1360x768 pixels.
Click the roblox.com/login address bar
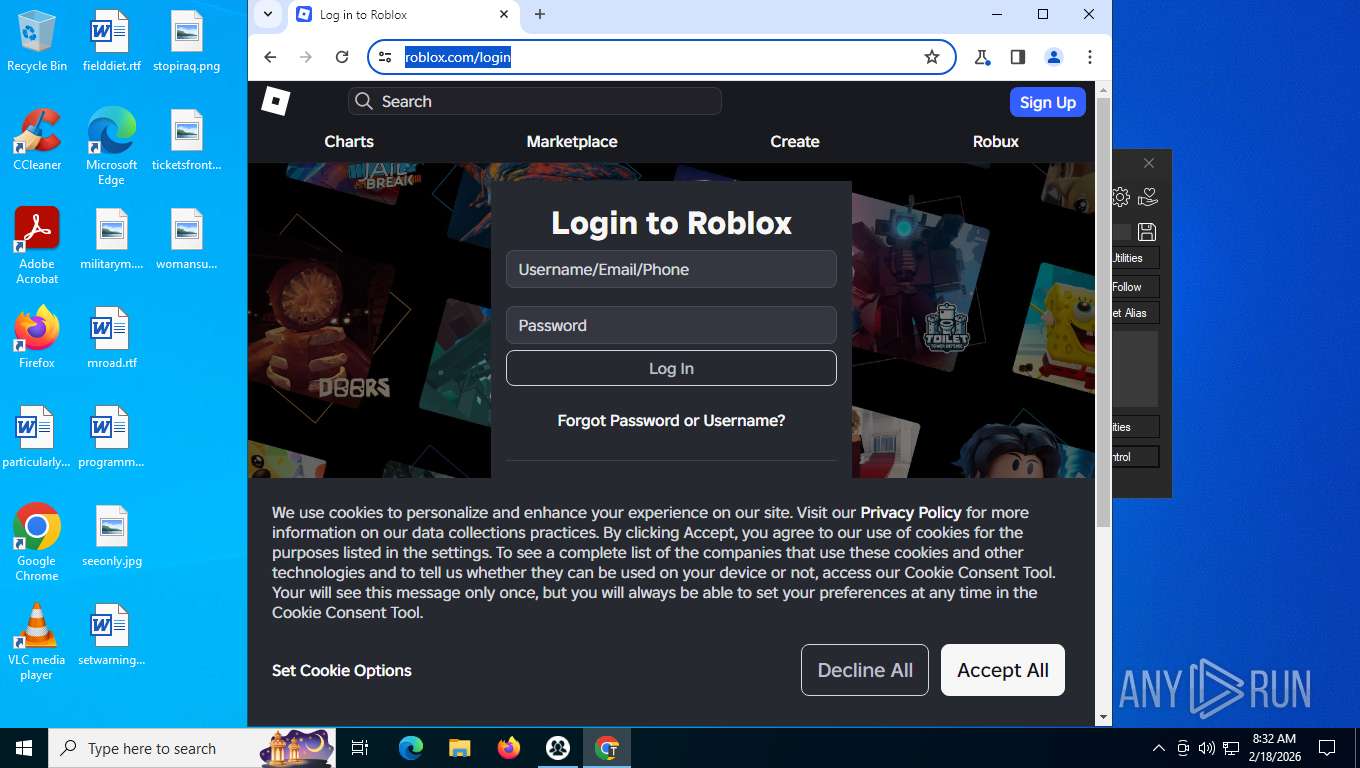(660, 57)
